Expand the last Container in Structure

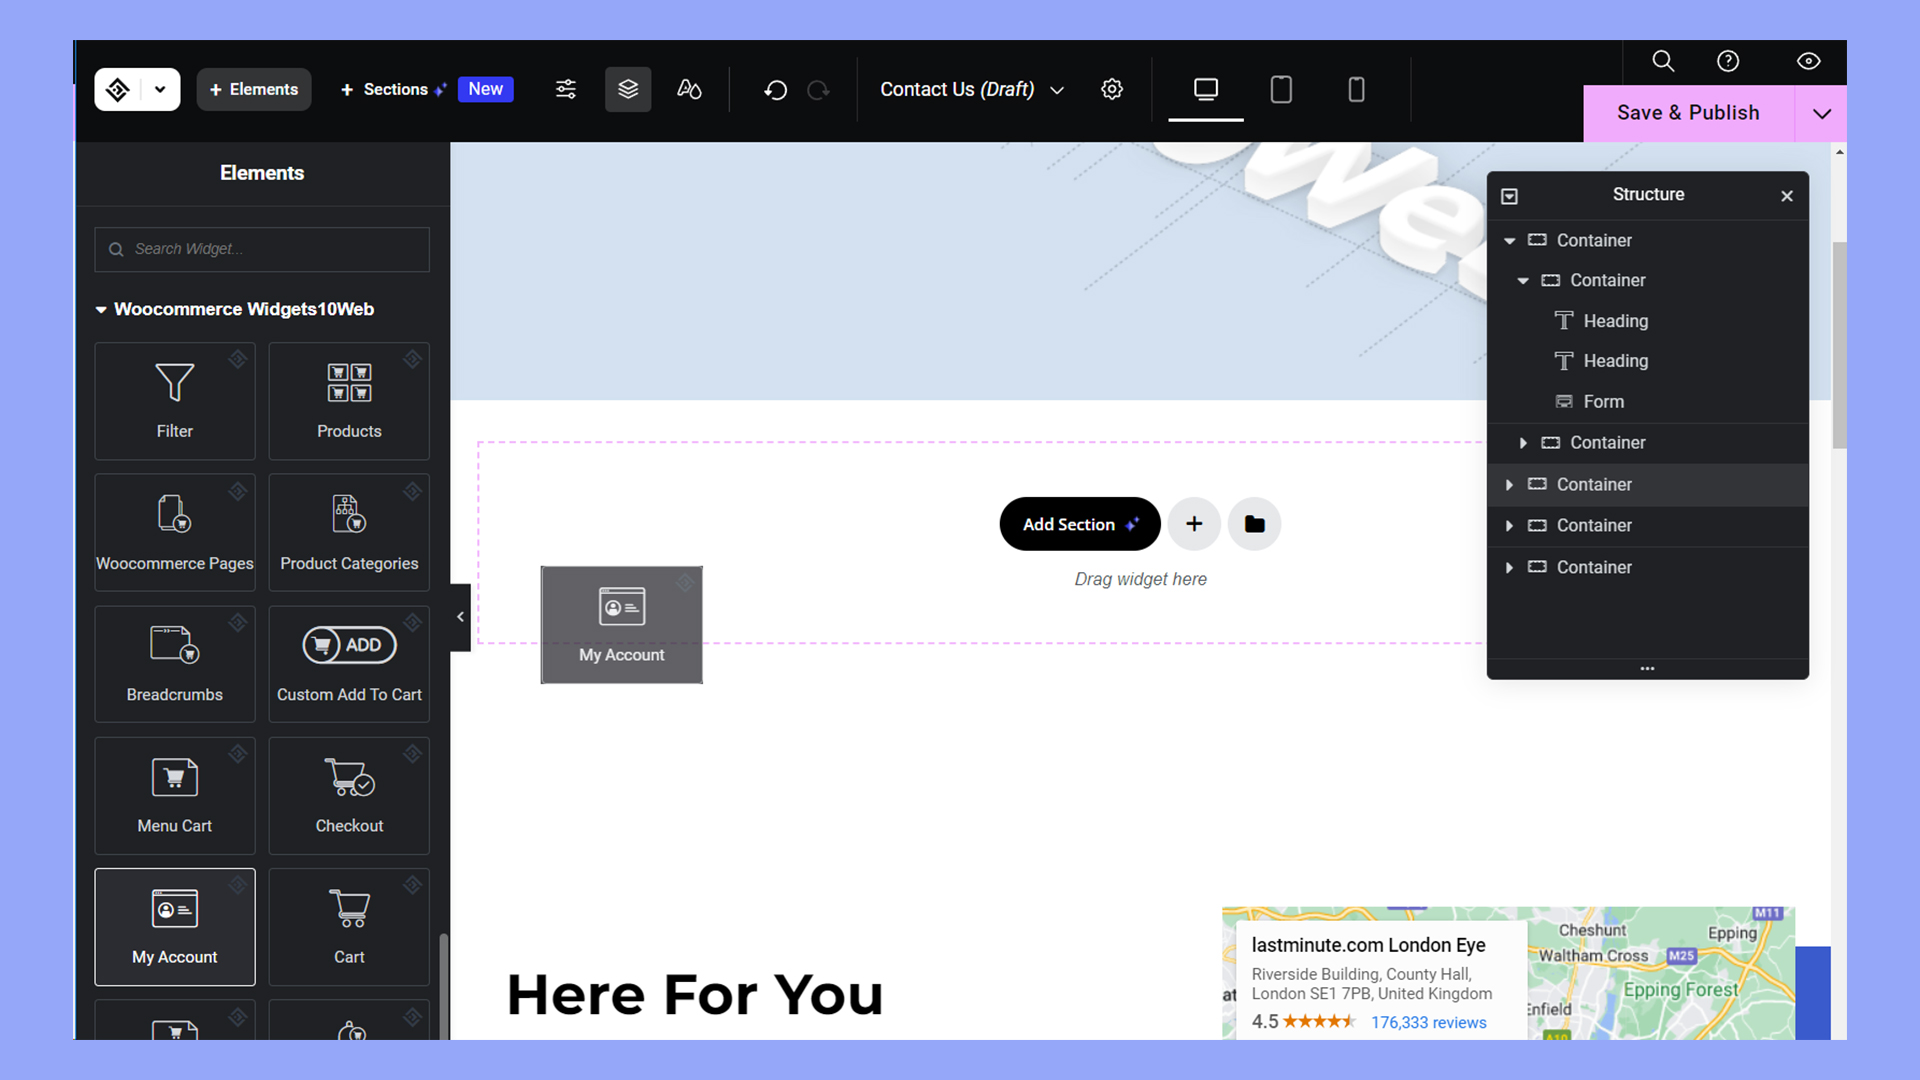tap(1510, 567)
